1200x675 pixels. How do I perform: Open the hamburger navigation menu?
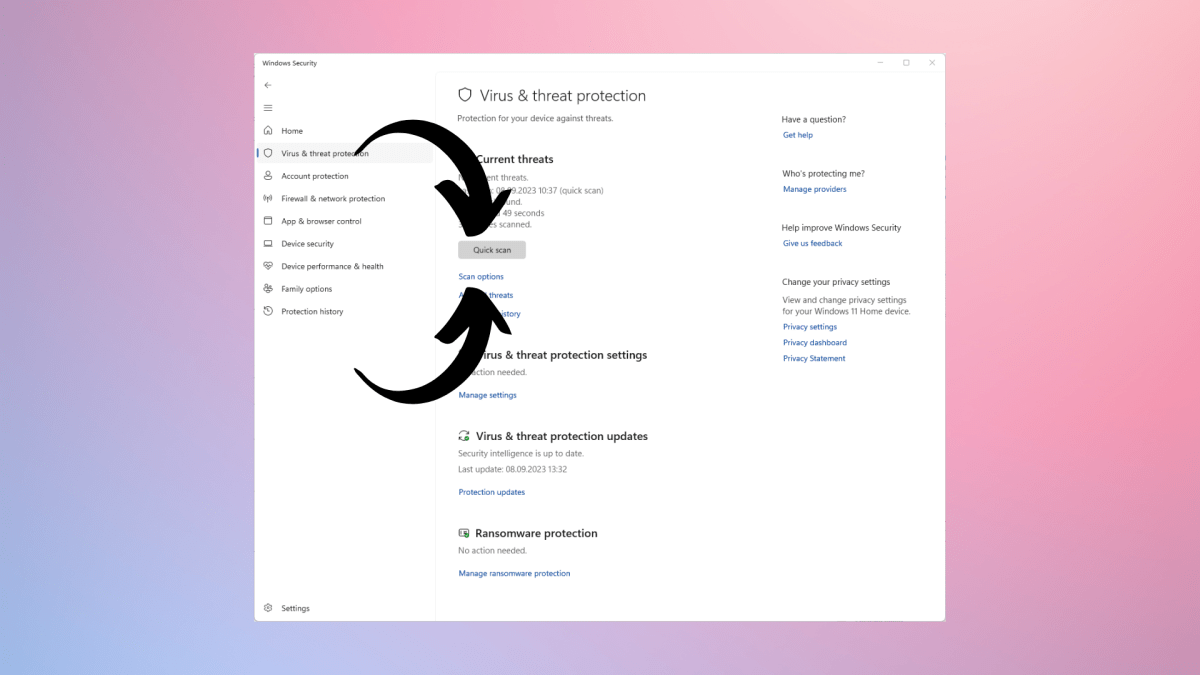(x=268, y=108)
